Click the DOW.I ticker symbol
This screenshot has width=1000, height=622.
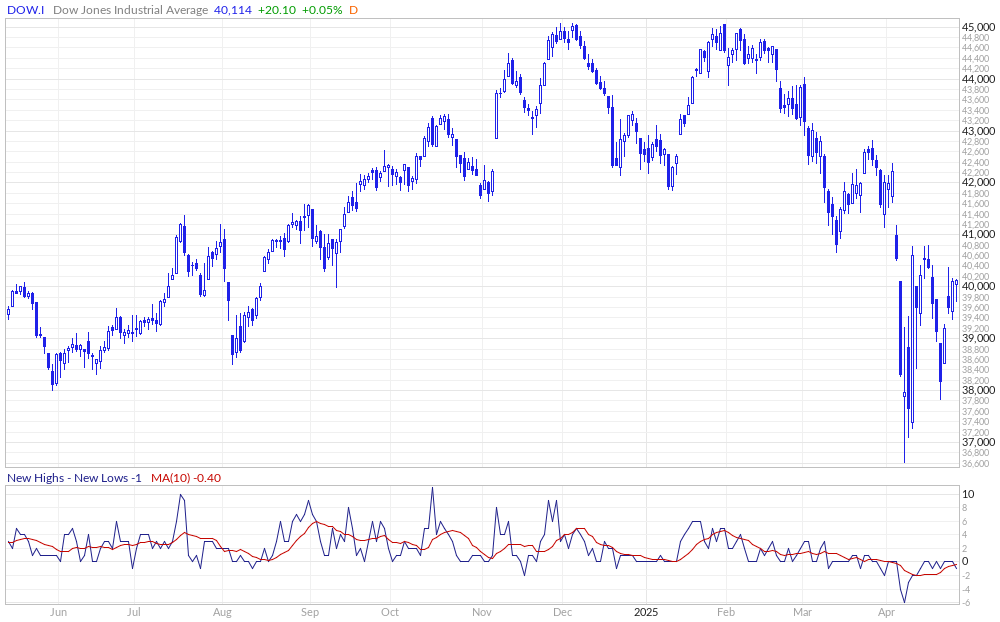click(27, 10)
